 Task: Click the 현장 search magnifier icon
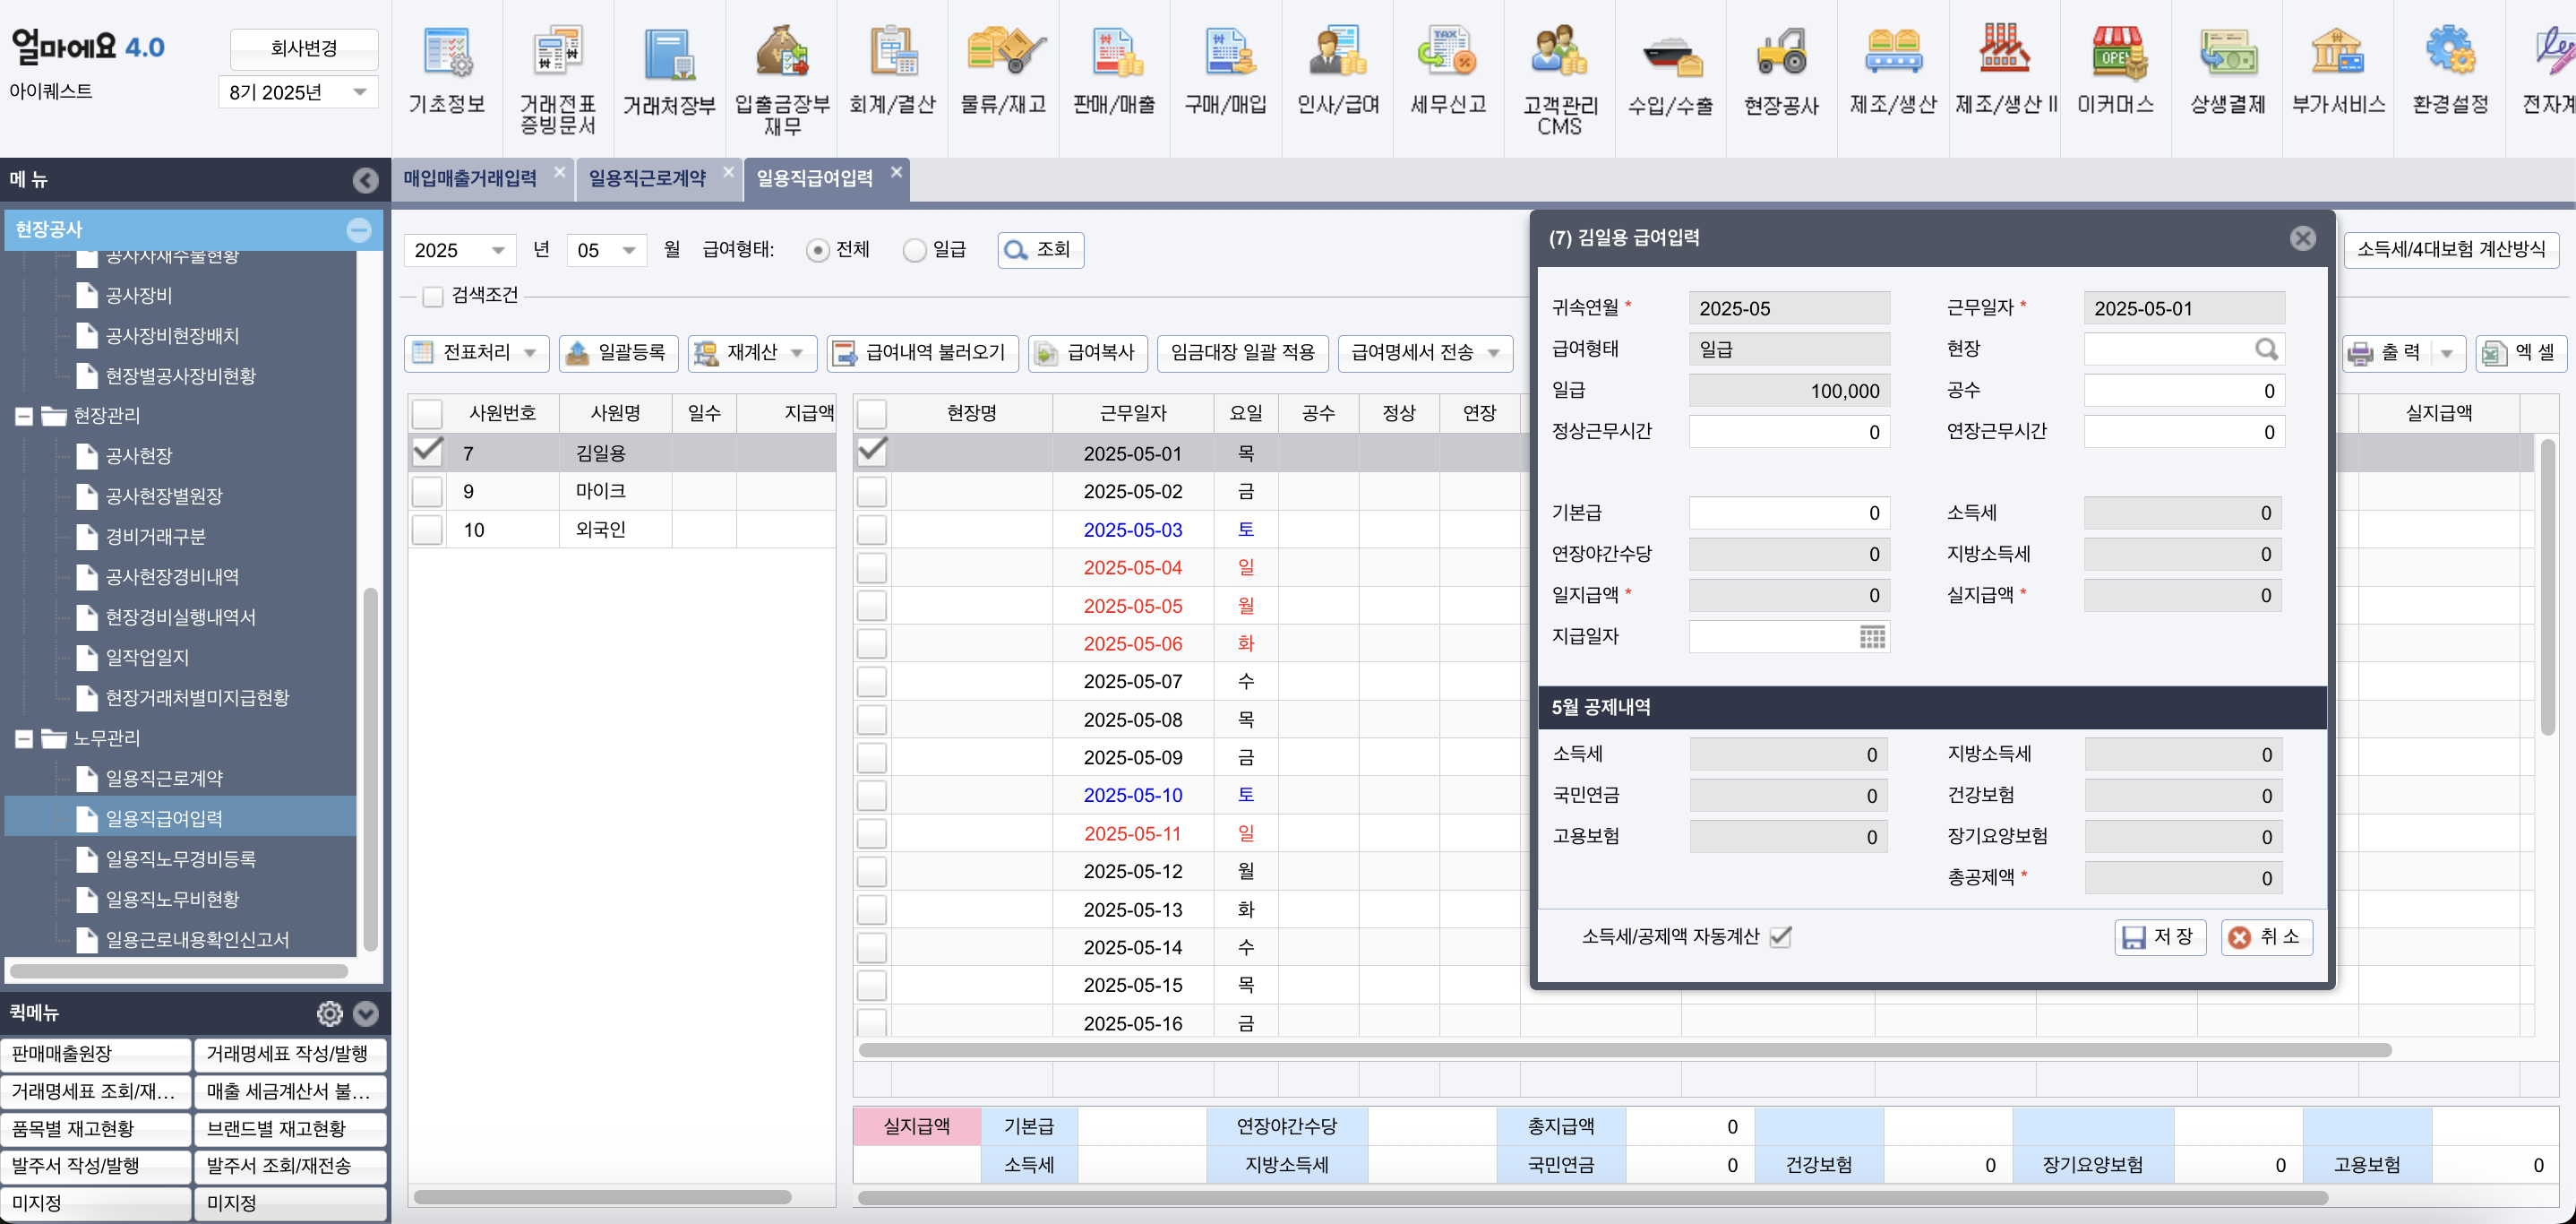(x=2266, y=349)
